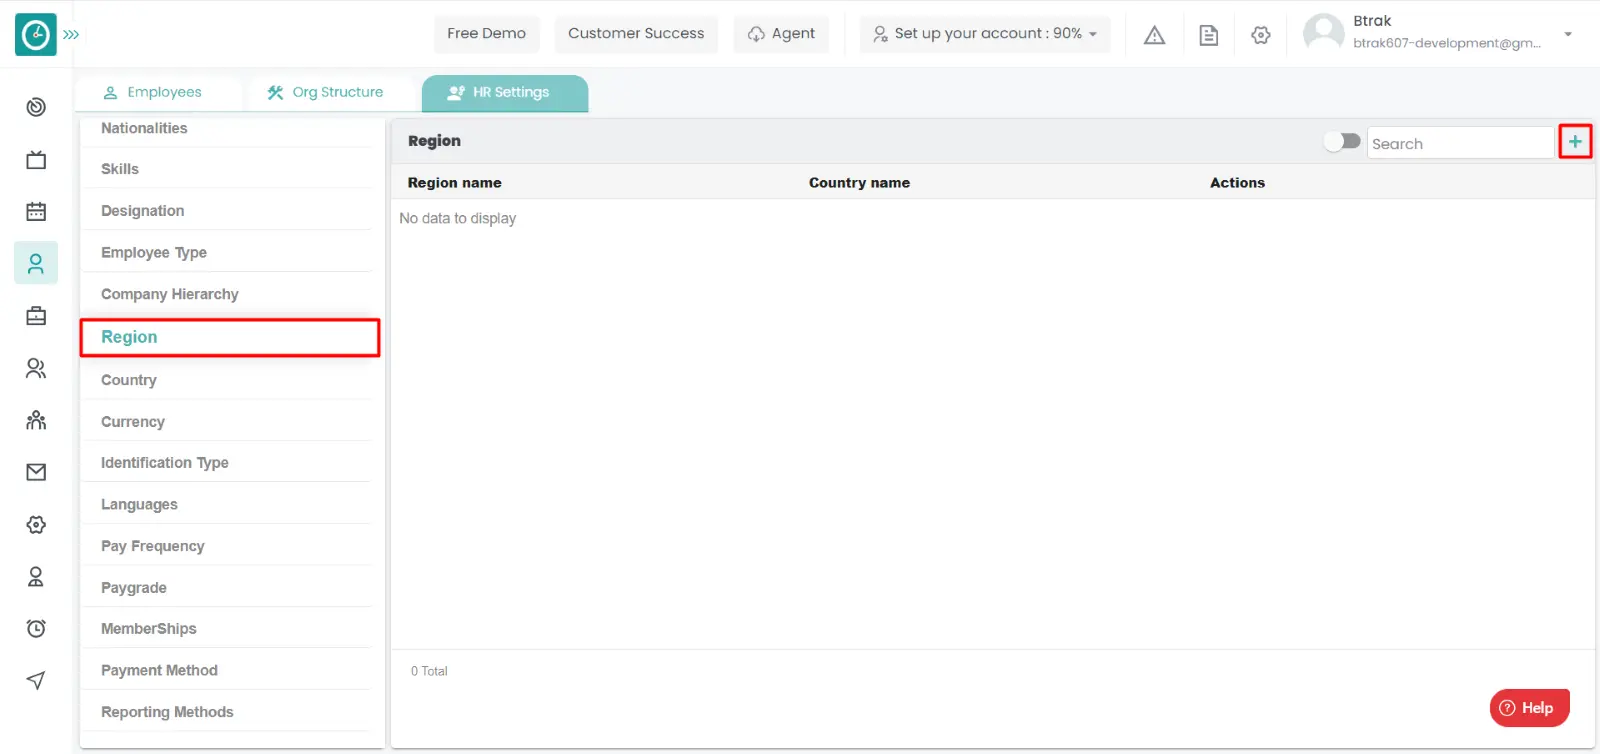
Task: Click the gear icon in top header
Action: coord(1261,35)
